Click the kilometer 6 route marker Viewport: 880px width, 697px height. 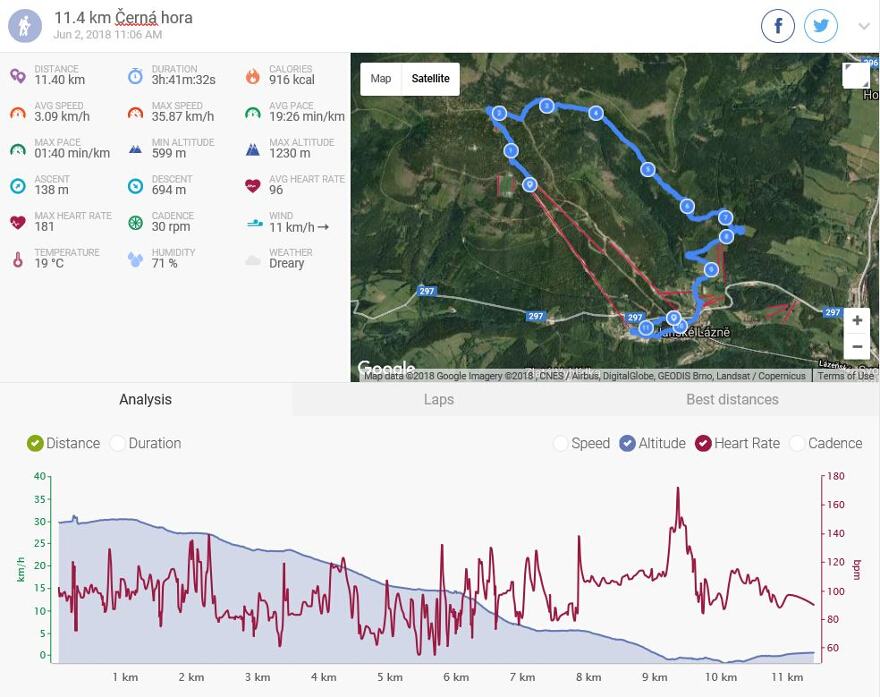tap(687, 206)
